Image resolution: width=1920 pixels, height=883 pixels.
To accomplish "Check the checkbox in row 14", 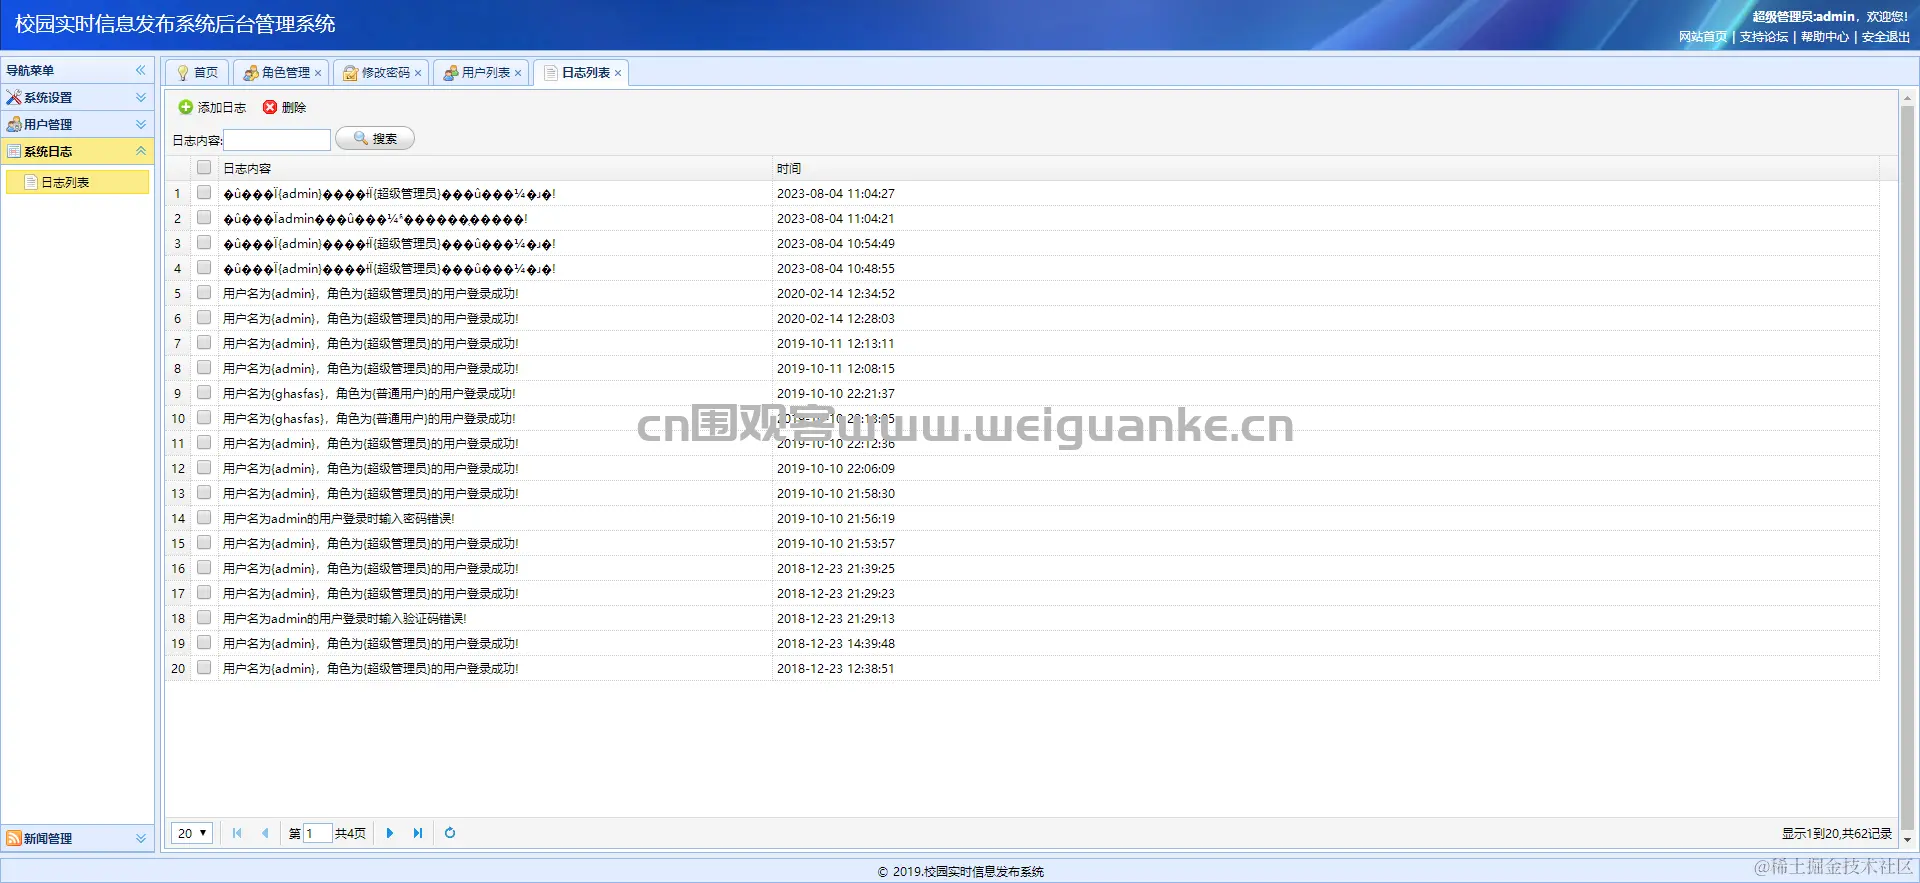I will 204,518.
